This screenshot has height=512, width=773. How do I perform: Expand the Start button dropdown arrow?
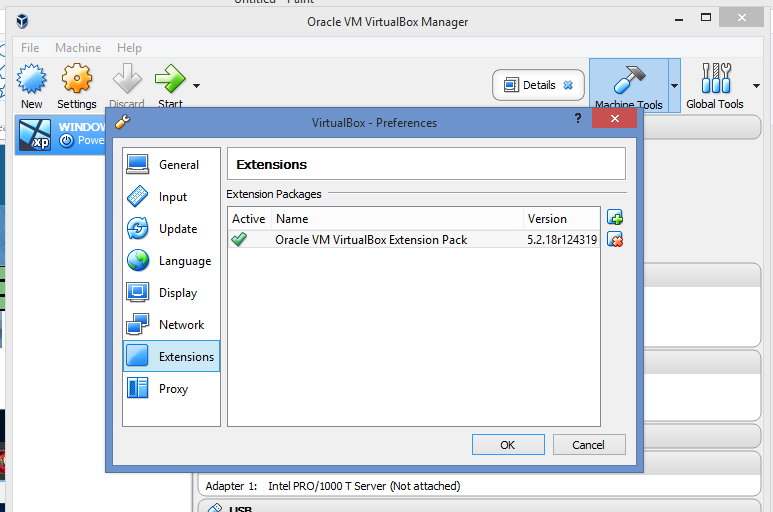pyautogui.click(x=196, y=86)
